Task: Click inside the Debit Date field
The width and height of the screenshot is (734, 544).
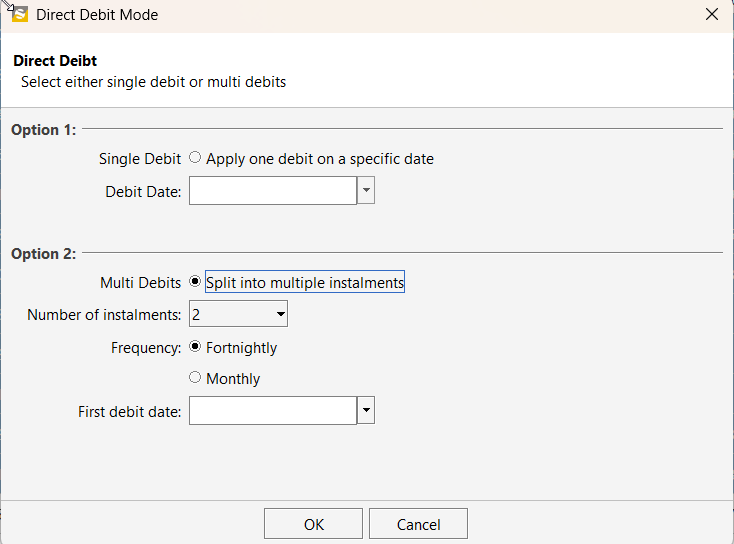Action: 272,191
